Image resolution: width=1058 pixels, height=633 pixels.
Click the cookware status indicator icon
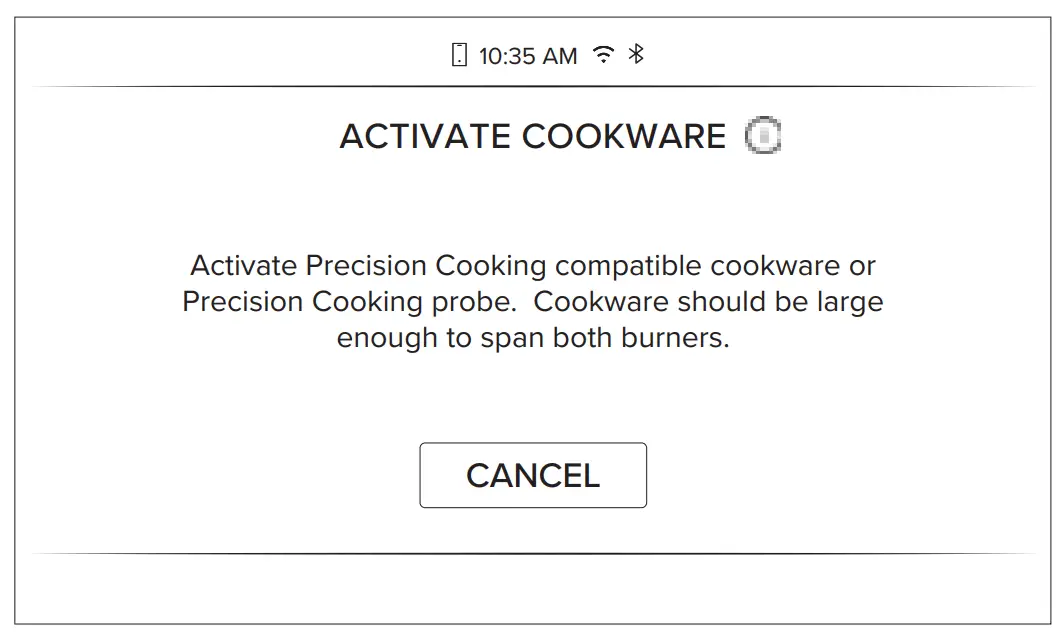tap(765, 135)
